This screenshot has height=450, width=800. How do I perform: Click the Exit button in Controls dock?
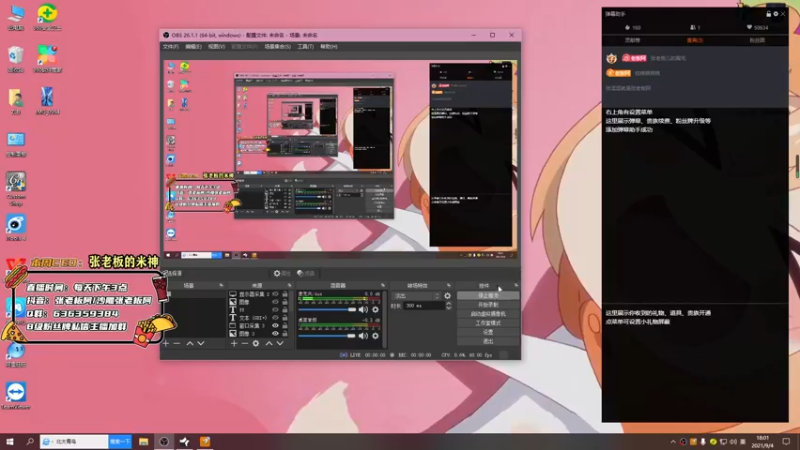pyautogui.click(x=488, y=341)
